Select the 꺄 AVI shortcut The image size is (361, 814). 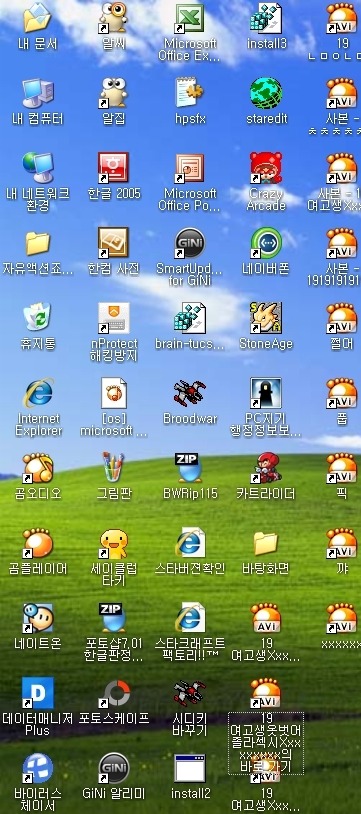[341, 542]
